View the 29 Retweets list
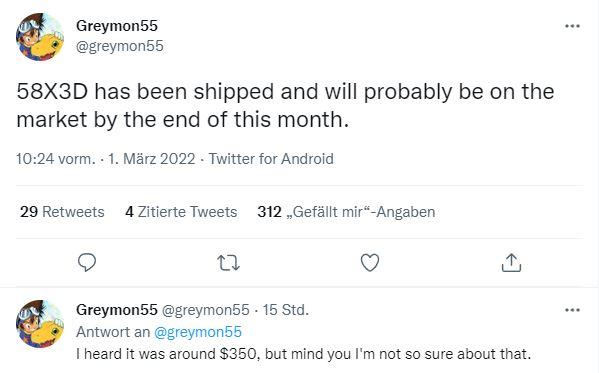599x373 pixels. click(x=62, y=212)
